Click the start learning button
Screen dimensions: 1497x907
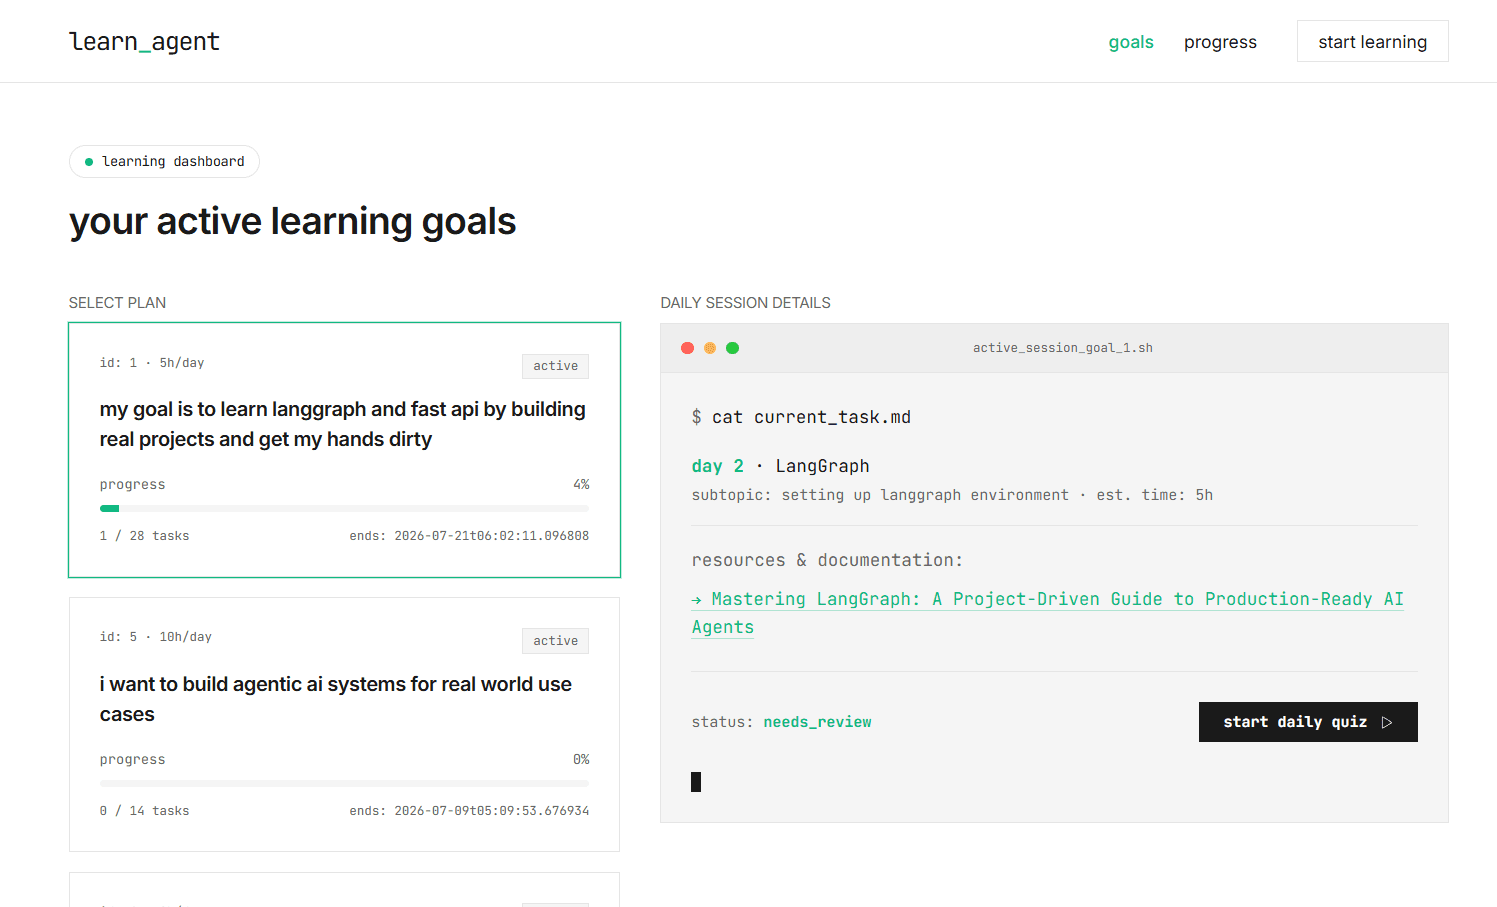(1372, 41)
